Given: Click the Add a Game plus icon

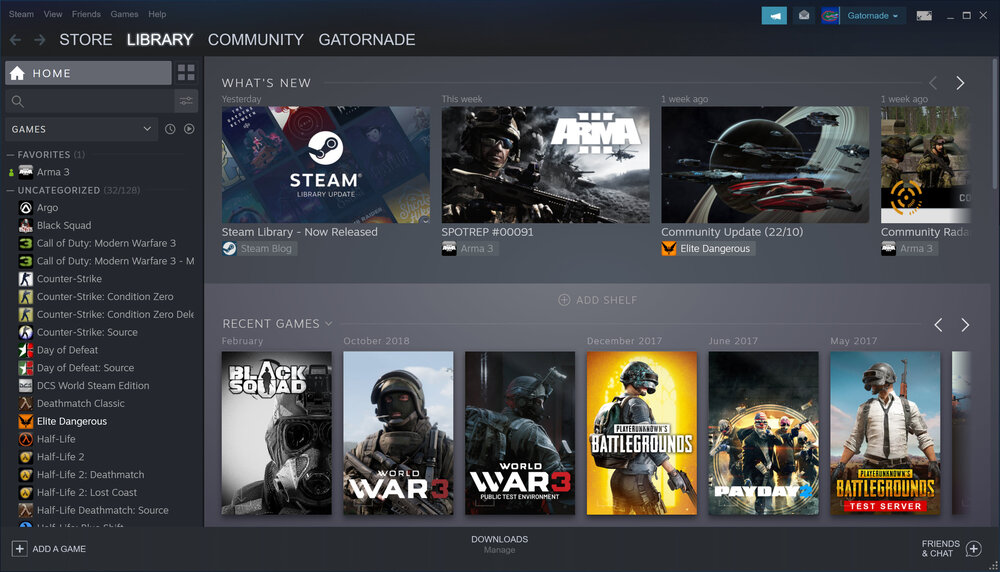Looking at the screenshot, I should 19,548.
